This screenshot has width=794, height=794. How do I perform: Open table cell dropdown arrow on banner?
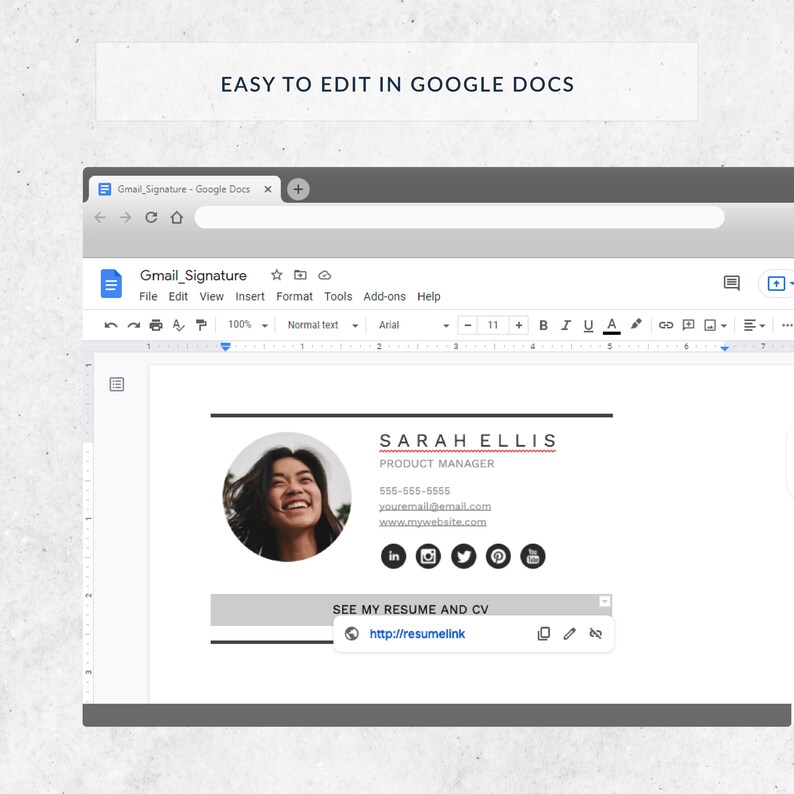click(605, 601)
